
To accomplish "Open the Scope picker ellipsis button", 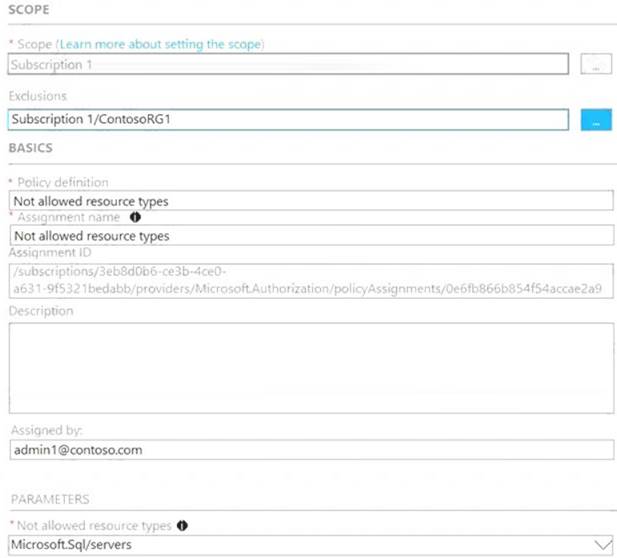I will tap(596, 64).
